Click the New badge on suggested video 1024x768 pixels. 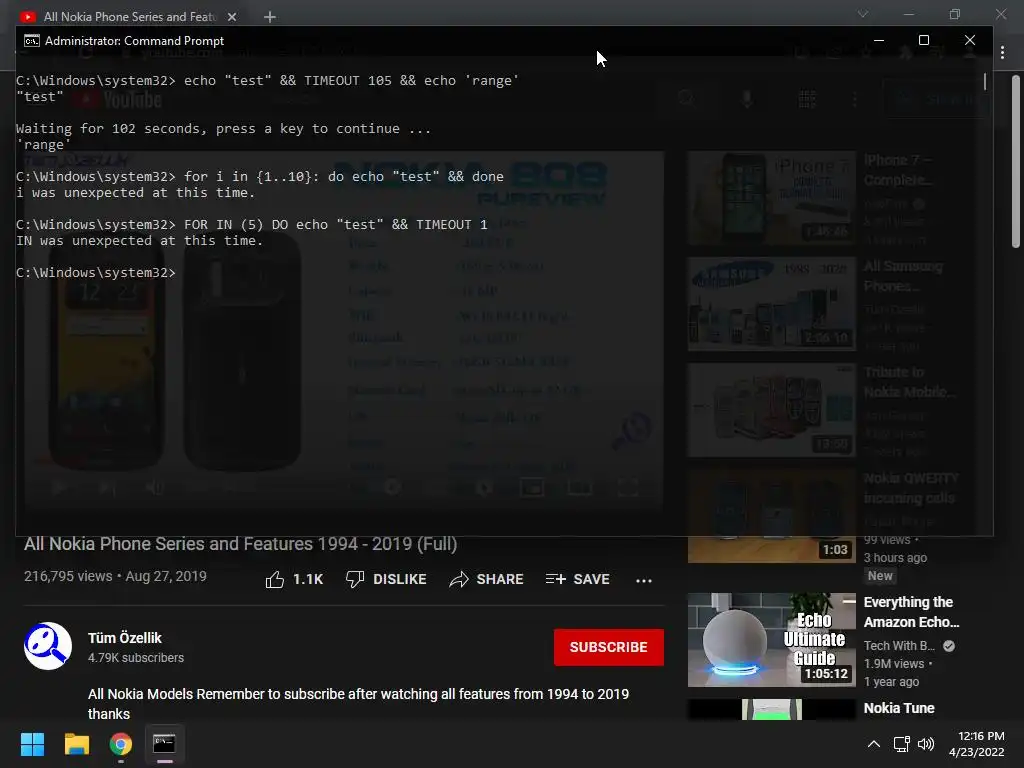(x=880, y=576)
